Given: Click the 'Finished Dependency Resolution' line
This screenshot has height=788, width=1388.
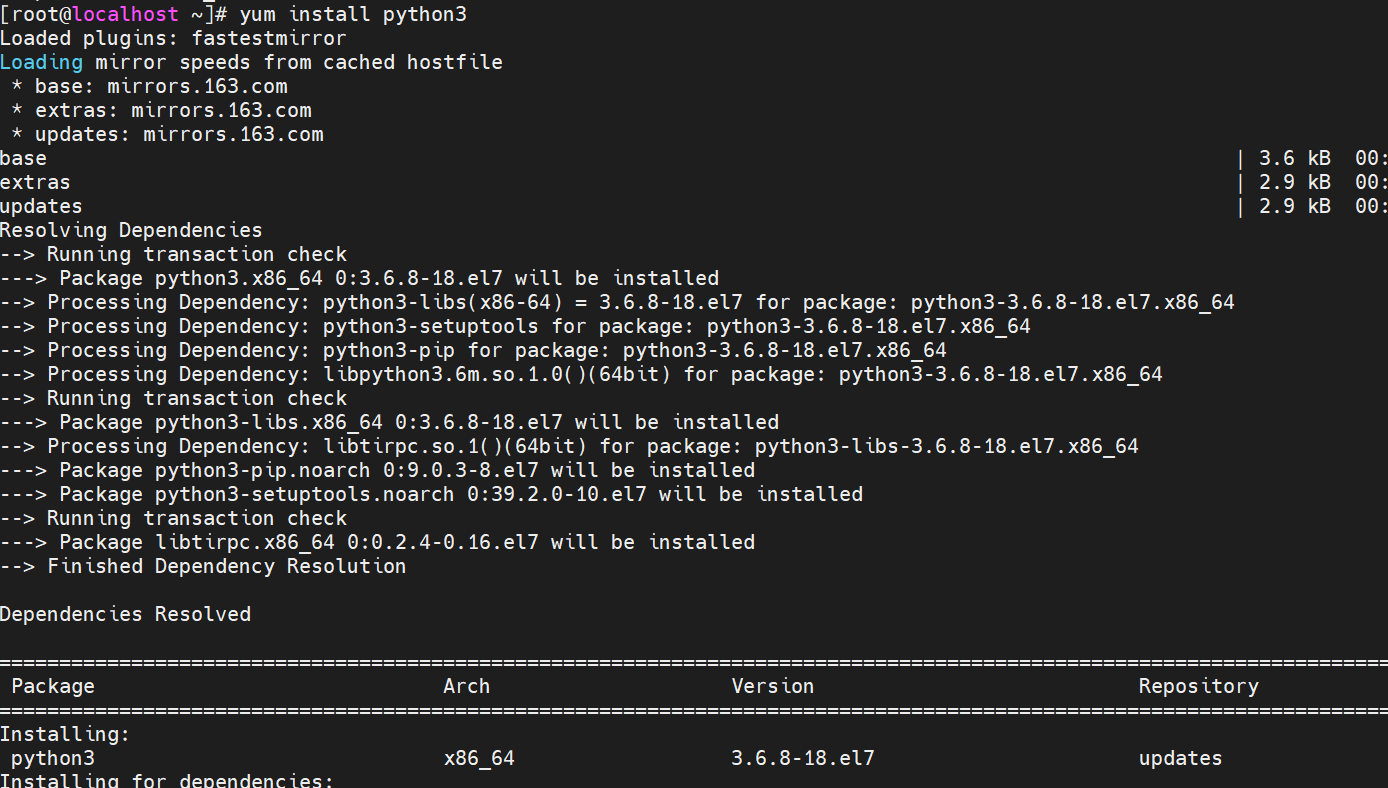Looking at the screenshot, I should tap(203, 566).
